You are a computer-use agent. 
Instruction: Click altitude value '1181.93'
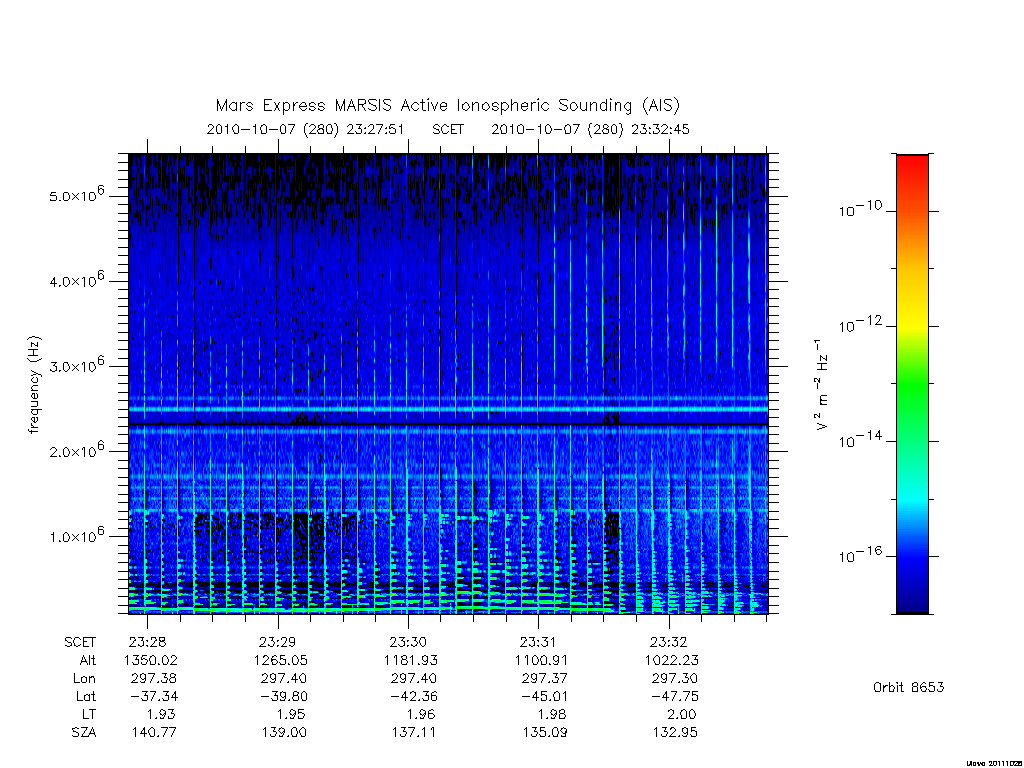point(411,660)
